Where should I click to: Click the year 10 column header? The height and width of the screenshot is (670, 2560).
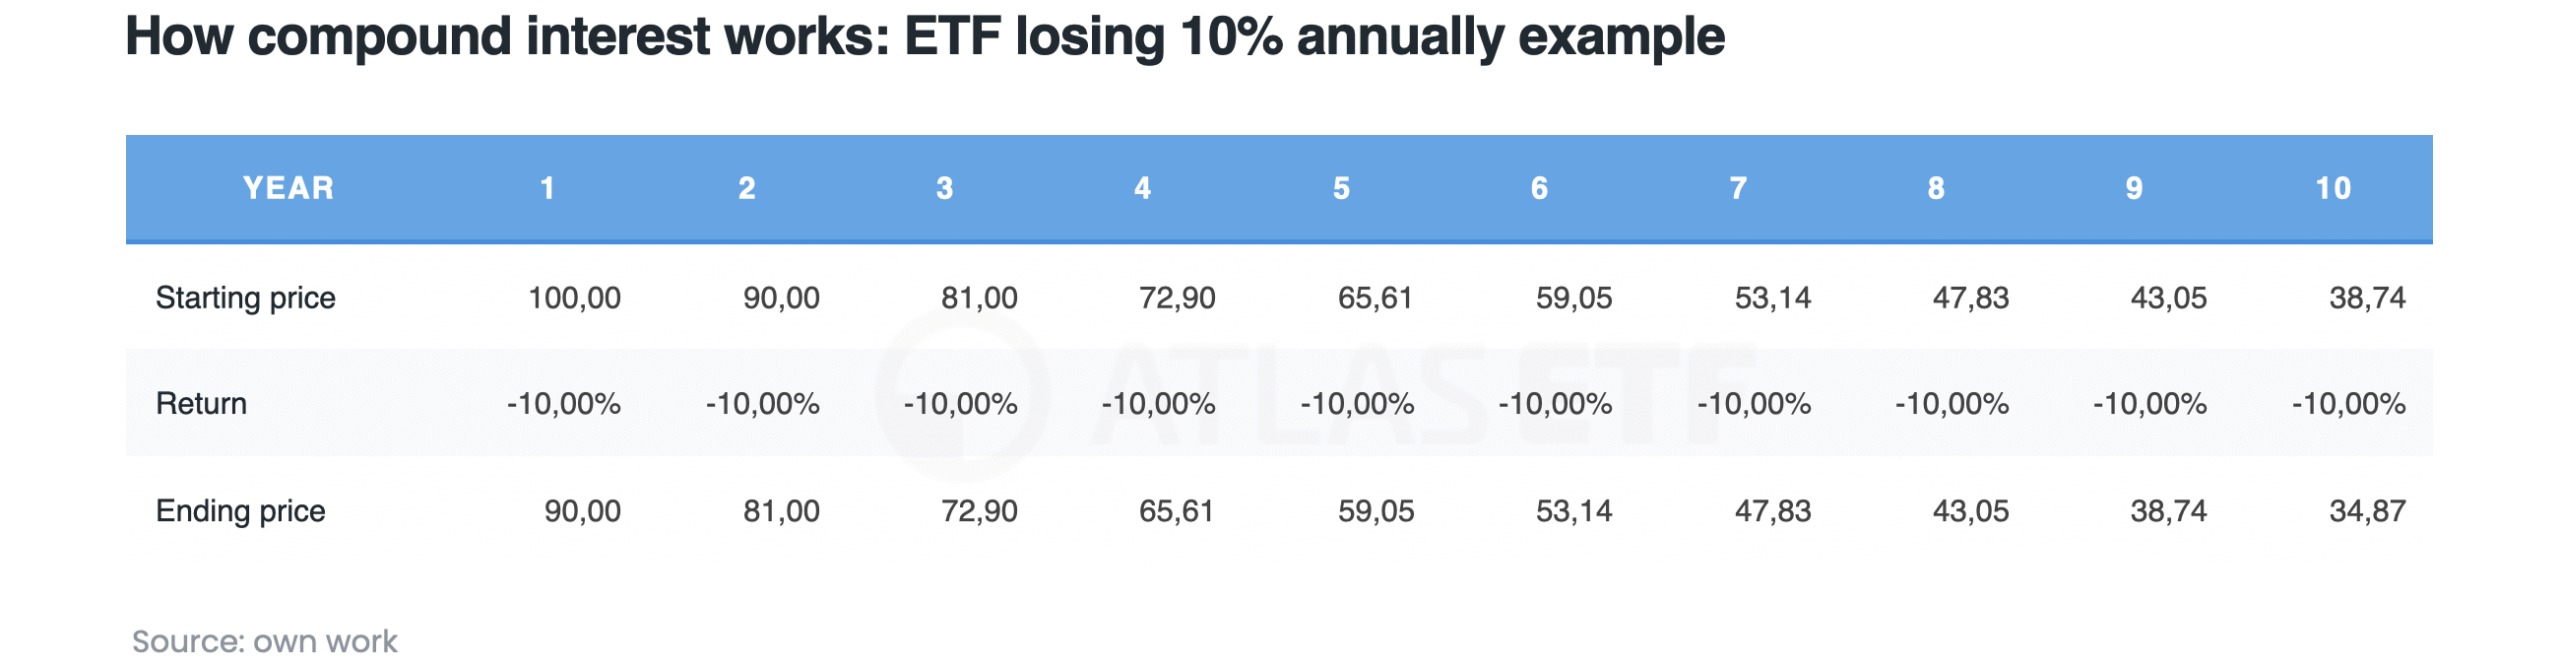point(2332,188)
